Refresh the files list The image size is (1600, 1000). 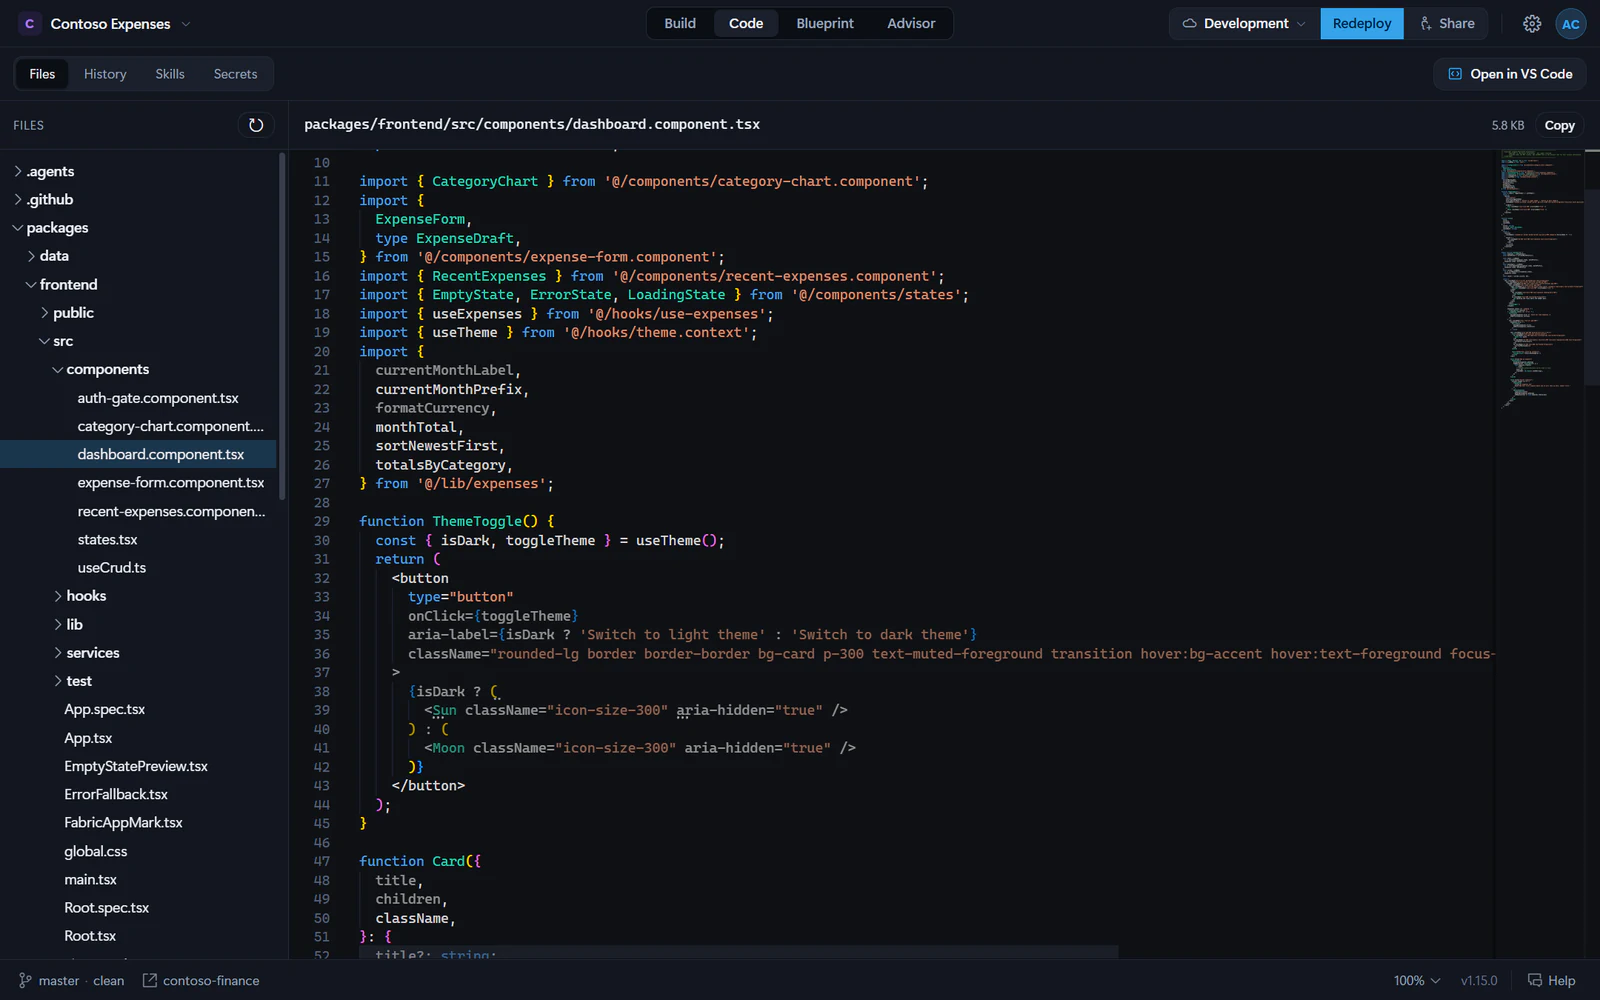coord(256,125)
